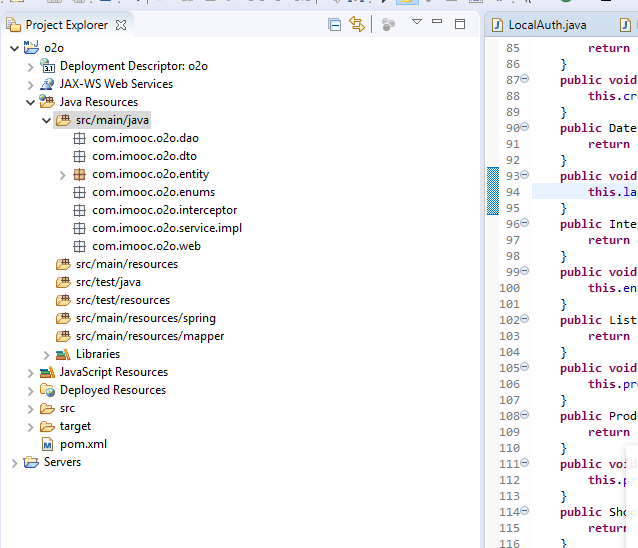Click com.imooc.o2o.entity package icon
Screen dimensions: 638x548
pyautogui.click(x=79, y=174)
